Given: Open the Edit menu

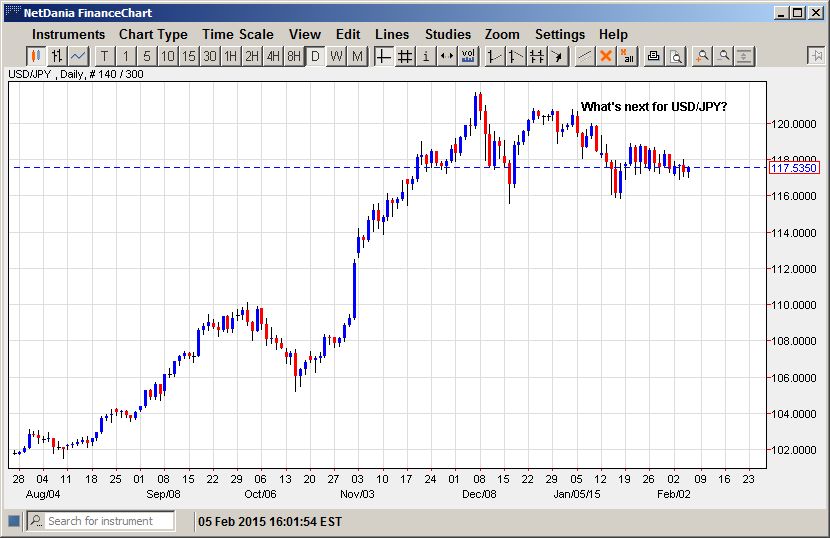Looking at the screenshot, I should coord(348,34).
